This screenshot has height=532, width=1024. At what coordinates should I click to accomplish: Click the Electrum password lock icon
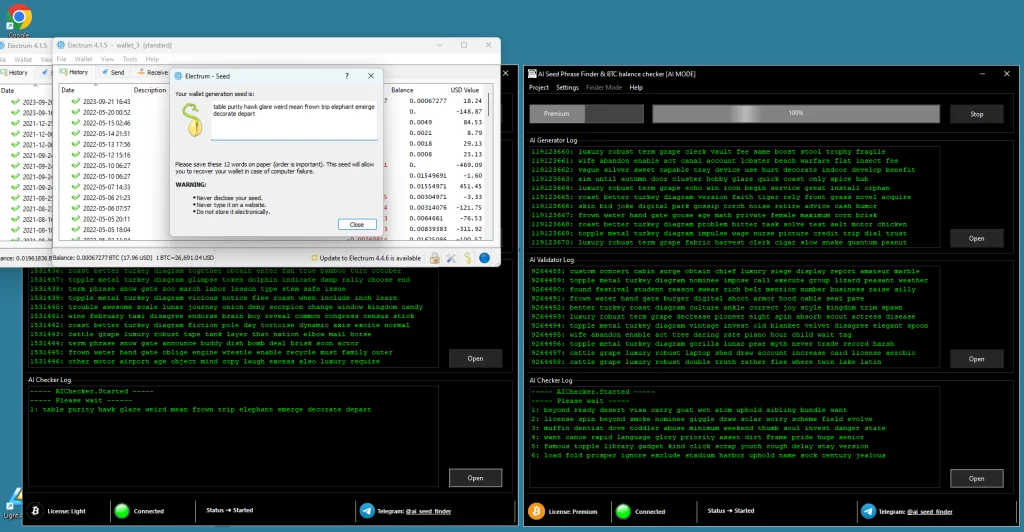pyautogui.click(x=436, y=258)
